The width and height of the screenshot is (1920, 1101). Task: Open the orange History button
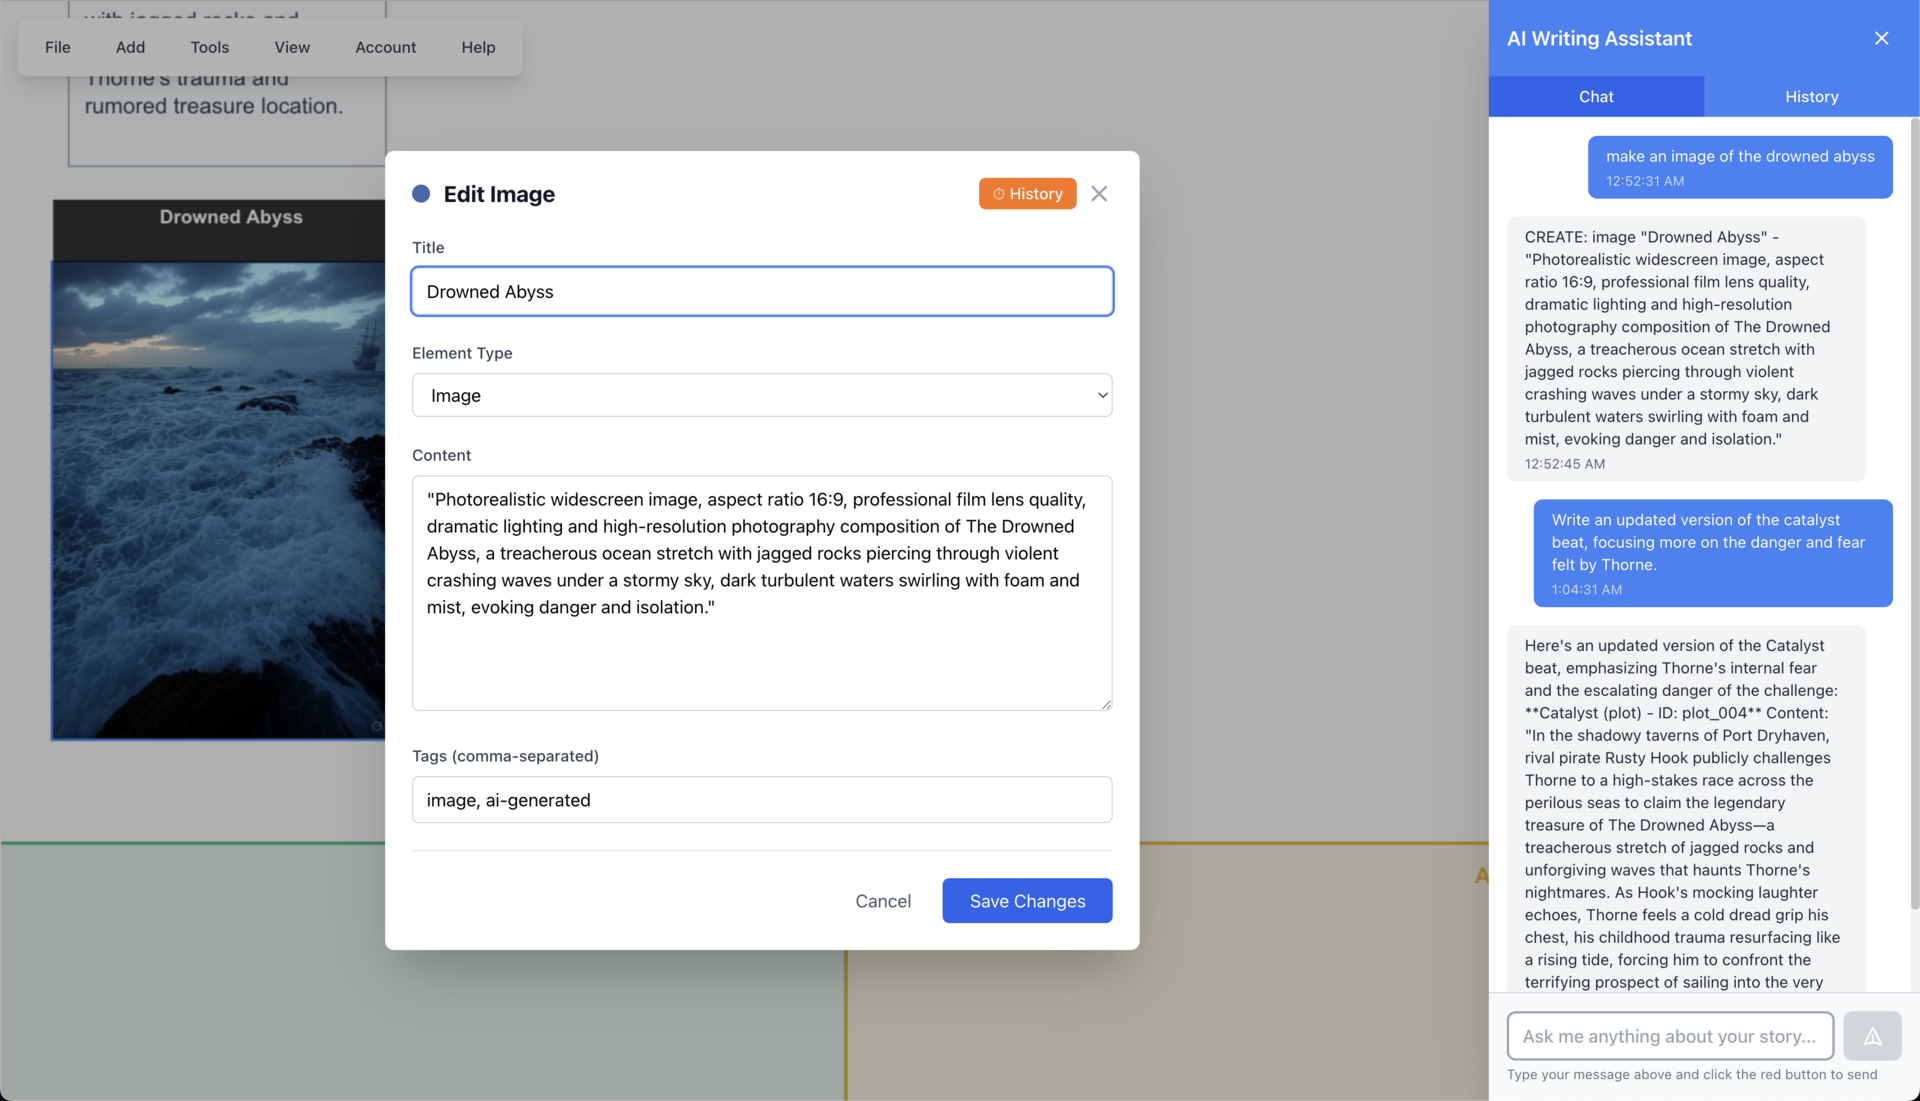coord(1027,194)
